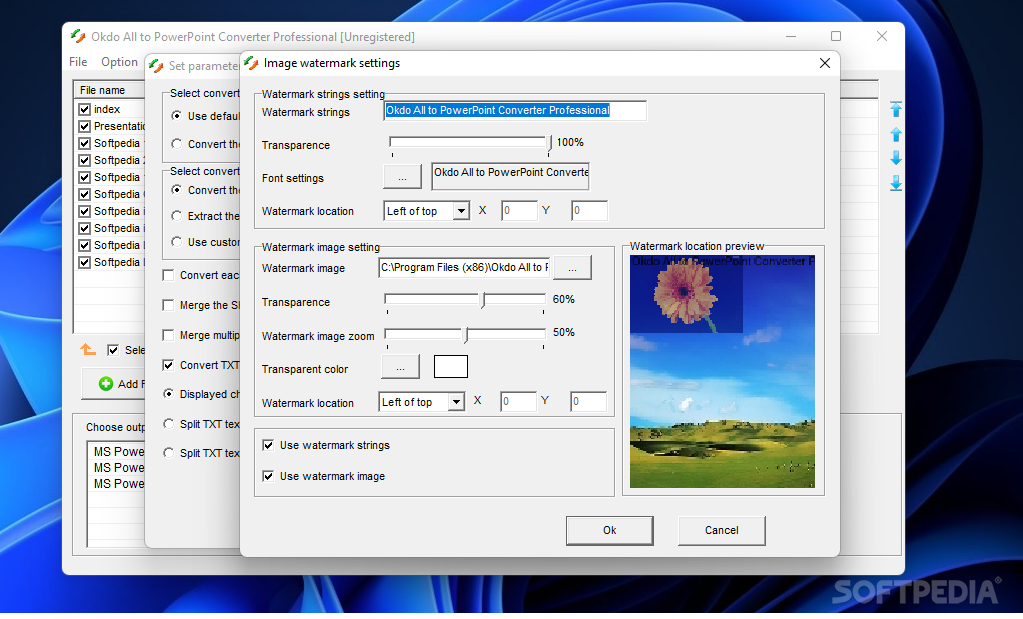1023x619 pixels.
Task: Click Okdo app icon in main title bar
Action: coord(78,37)
